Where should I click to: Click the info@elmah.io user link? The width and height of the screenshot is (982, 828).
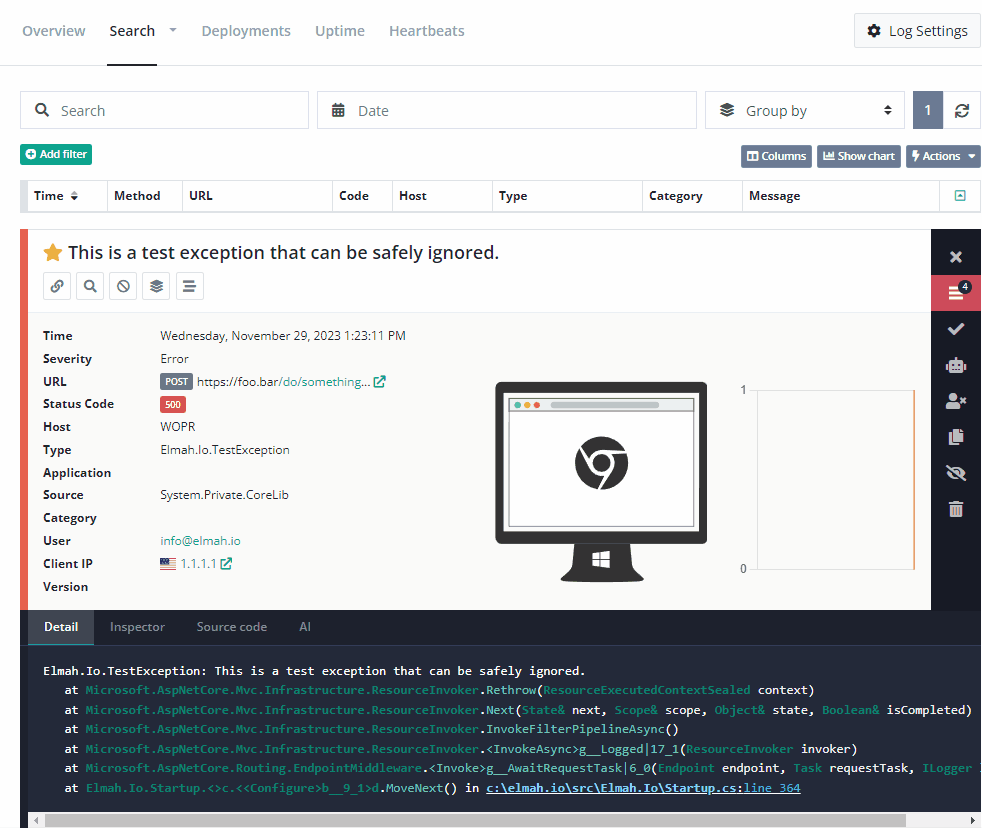(x=200, y=541)
